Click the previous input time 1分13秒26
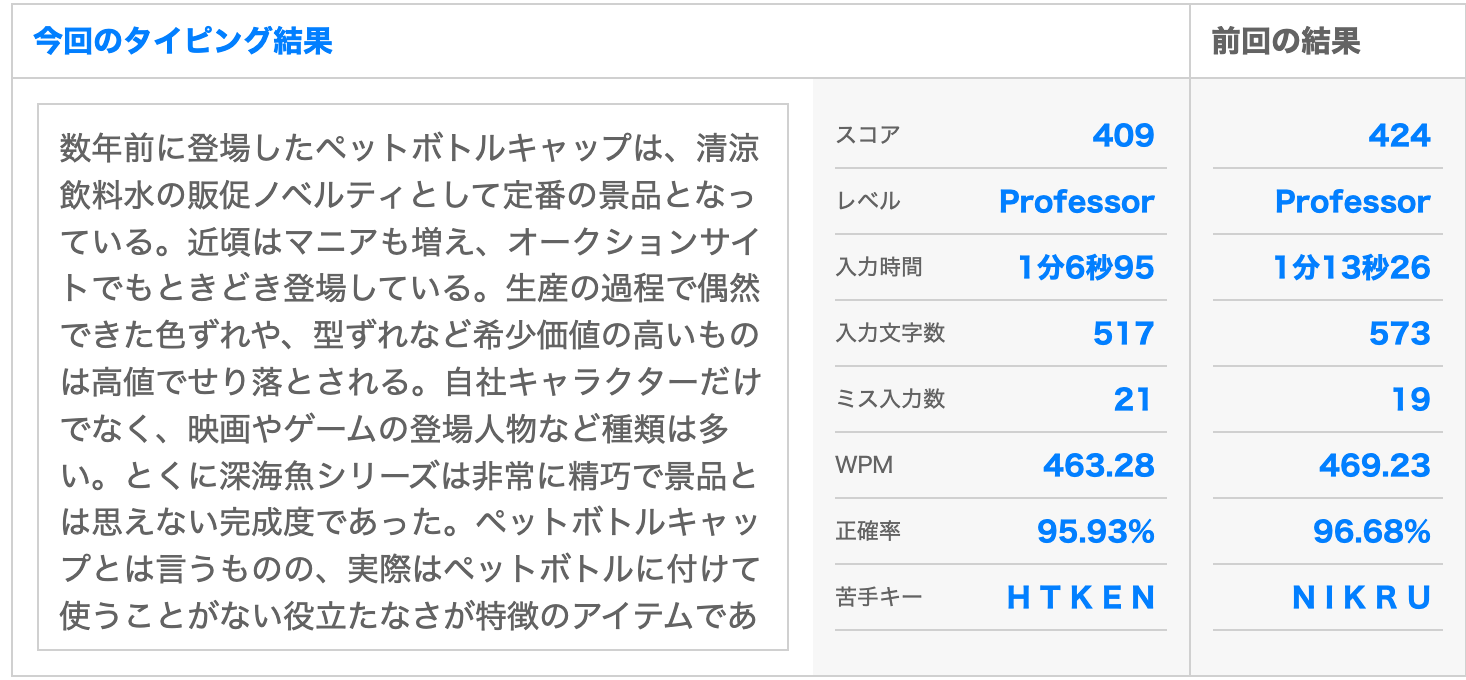The width and height of the screenshot is (1466, 680). coord(1352,267)
